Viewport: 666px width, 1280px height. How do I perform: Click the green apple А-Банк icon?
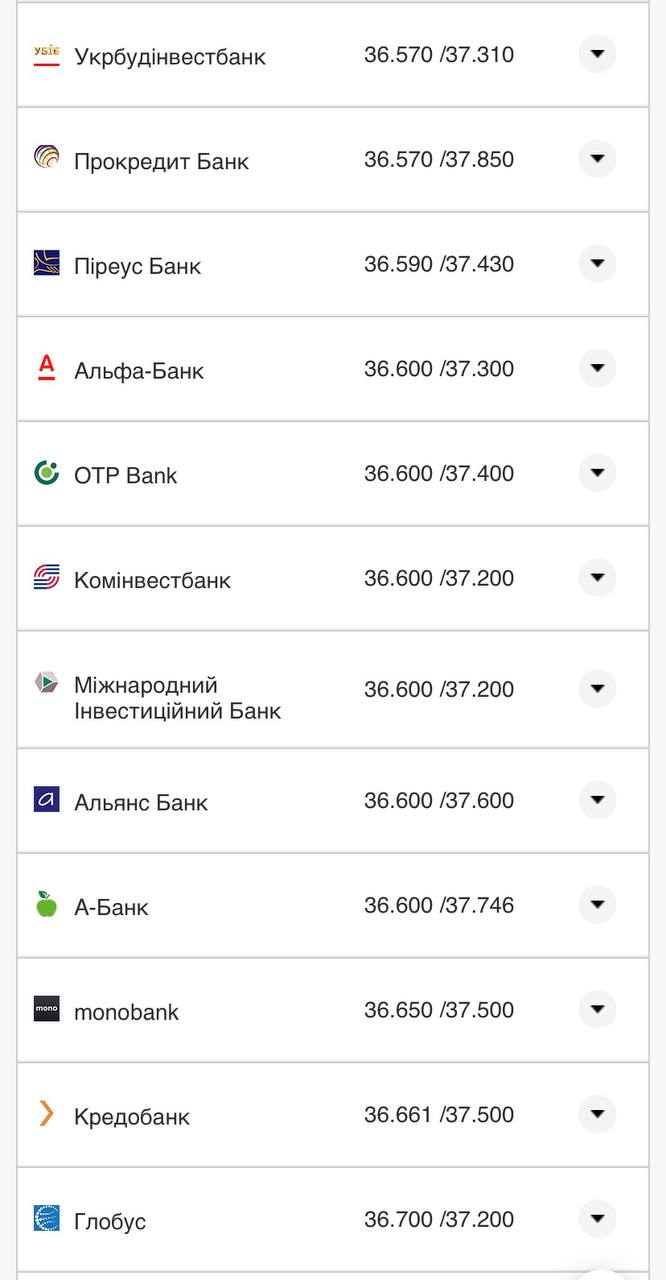tap(47, 905)
